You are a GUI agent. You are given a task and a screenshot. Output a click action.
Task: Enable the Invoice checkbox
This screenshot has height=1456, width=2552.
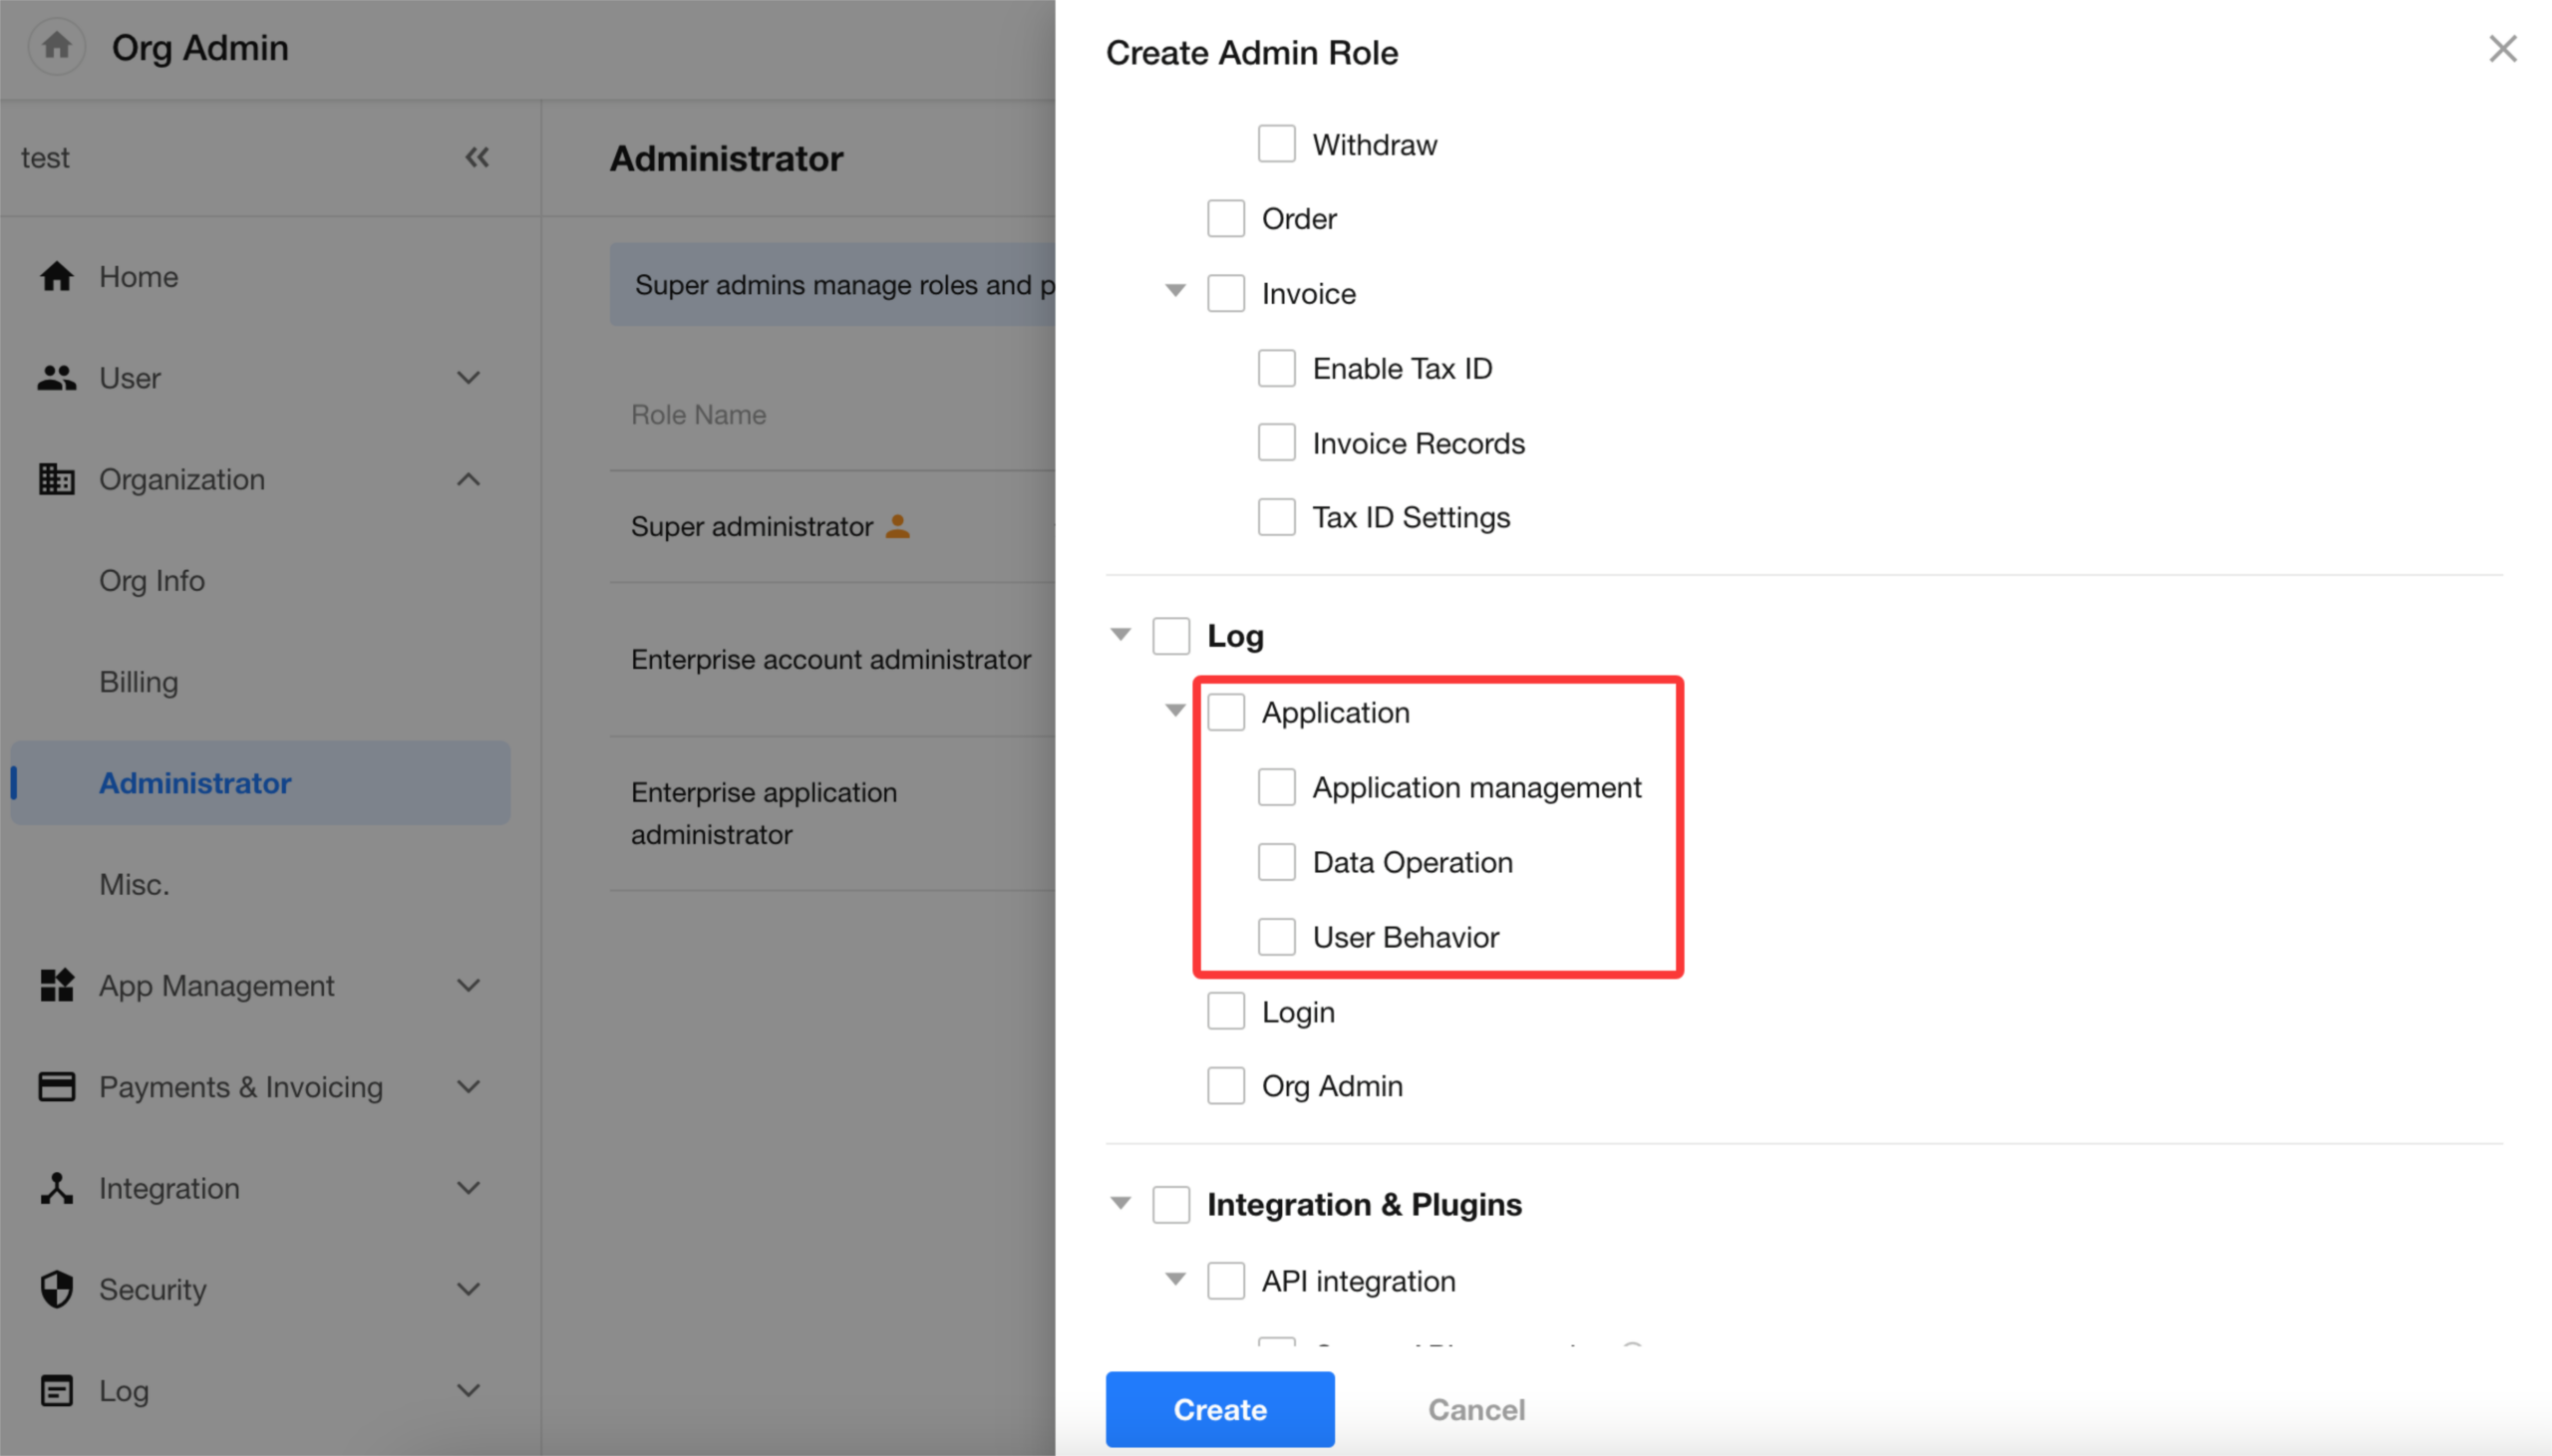point(1225,293)
